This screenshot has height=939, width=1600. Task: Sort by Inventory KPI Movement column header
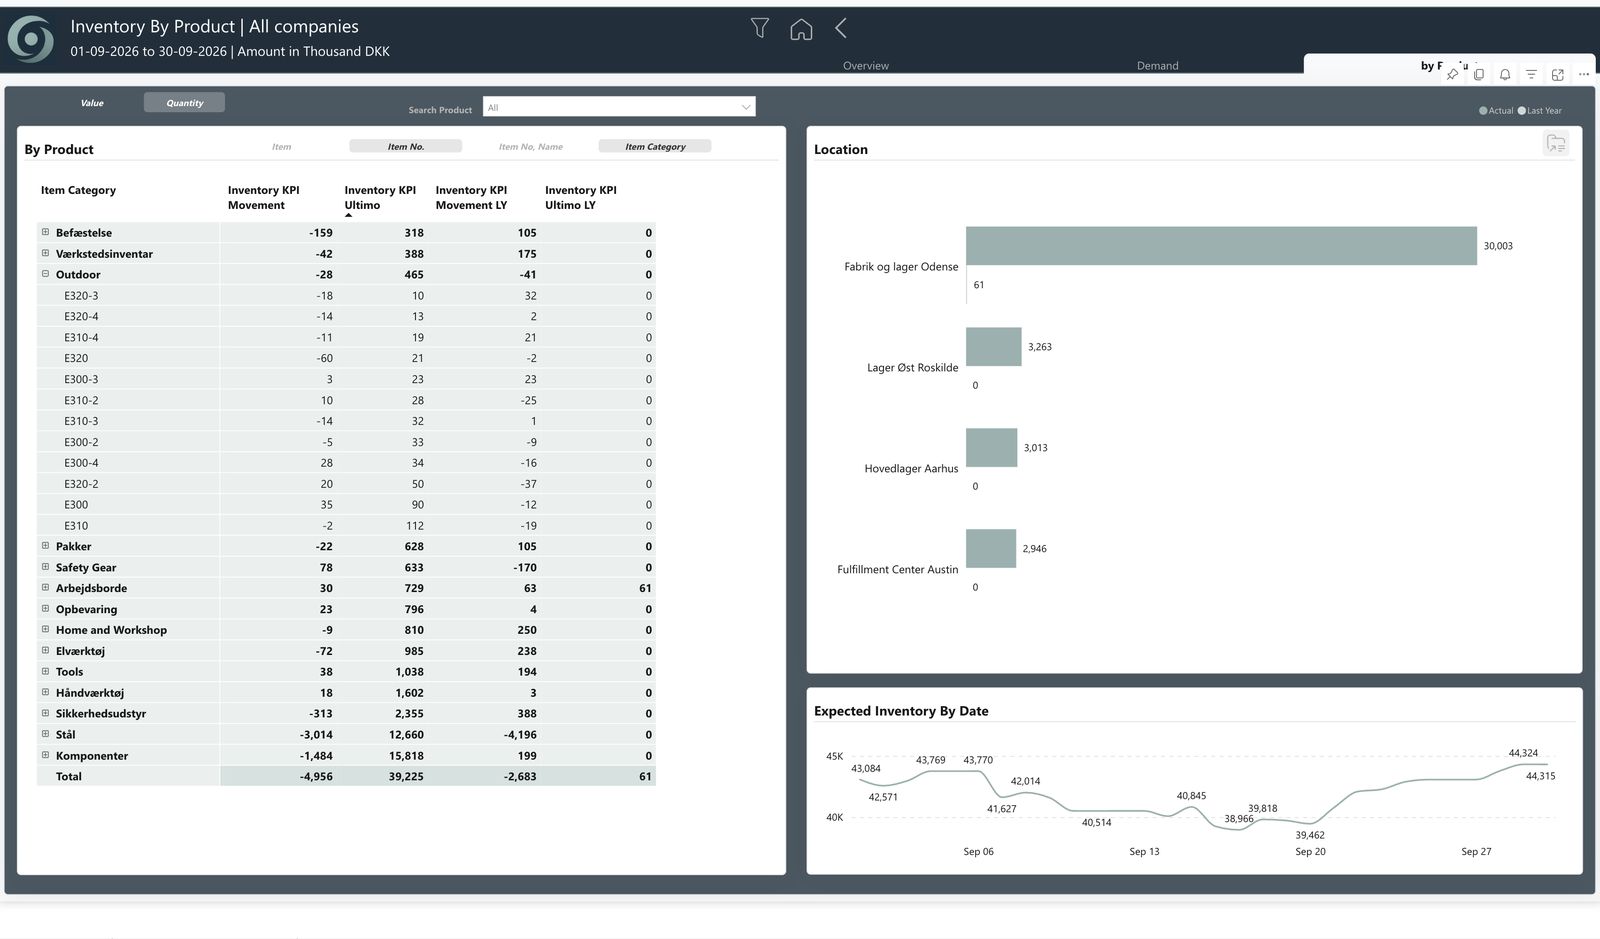[263, 197]
